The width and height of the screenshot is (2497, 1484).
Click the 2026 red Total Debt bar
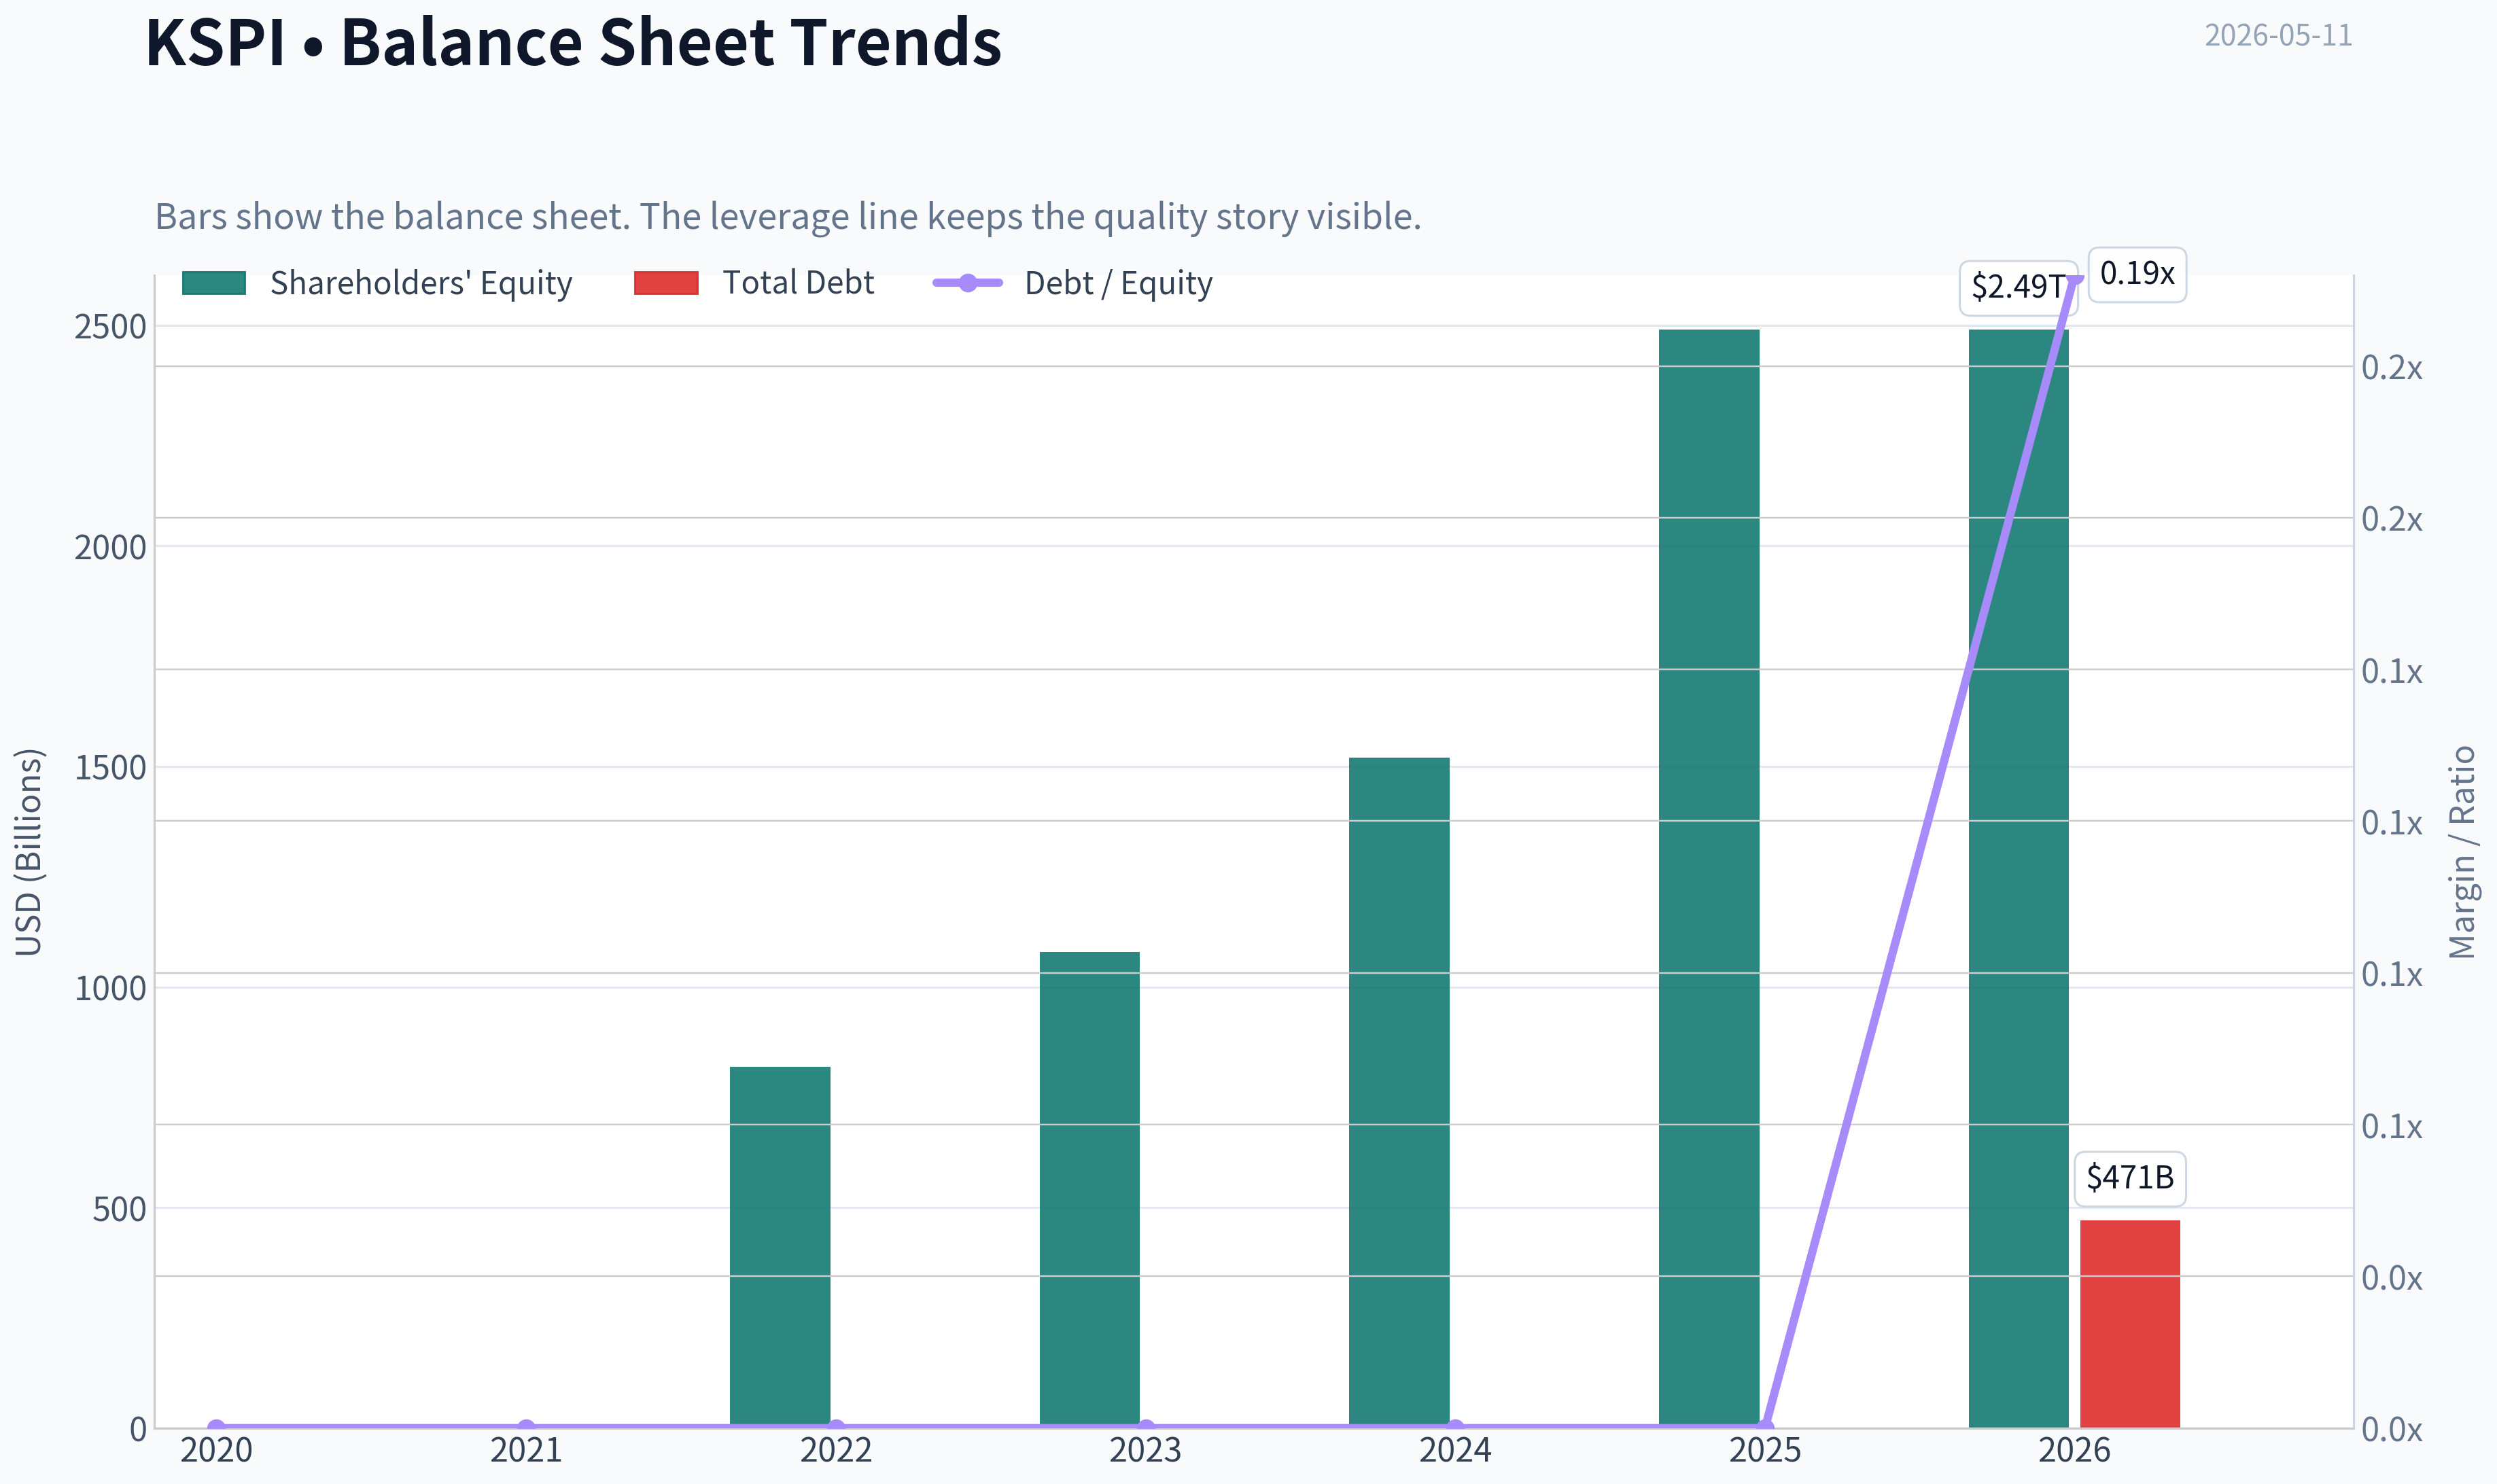coord(2130,1323)
